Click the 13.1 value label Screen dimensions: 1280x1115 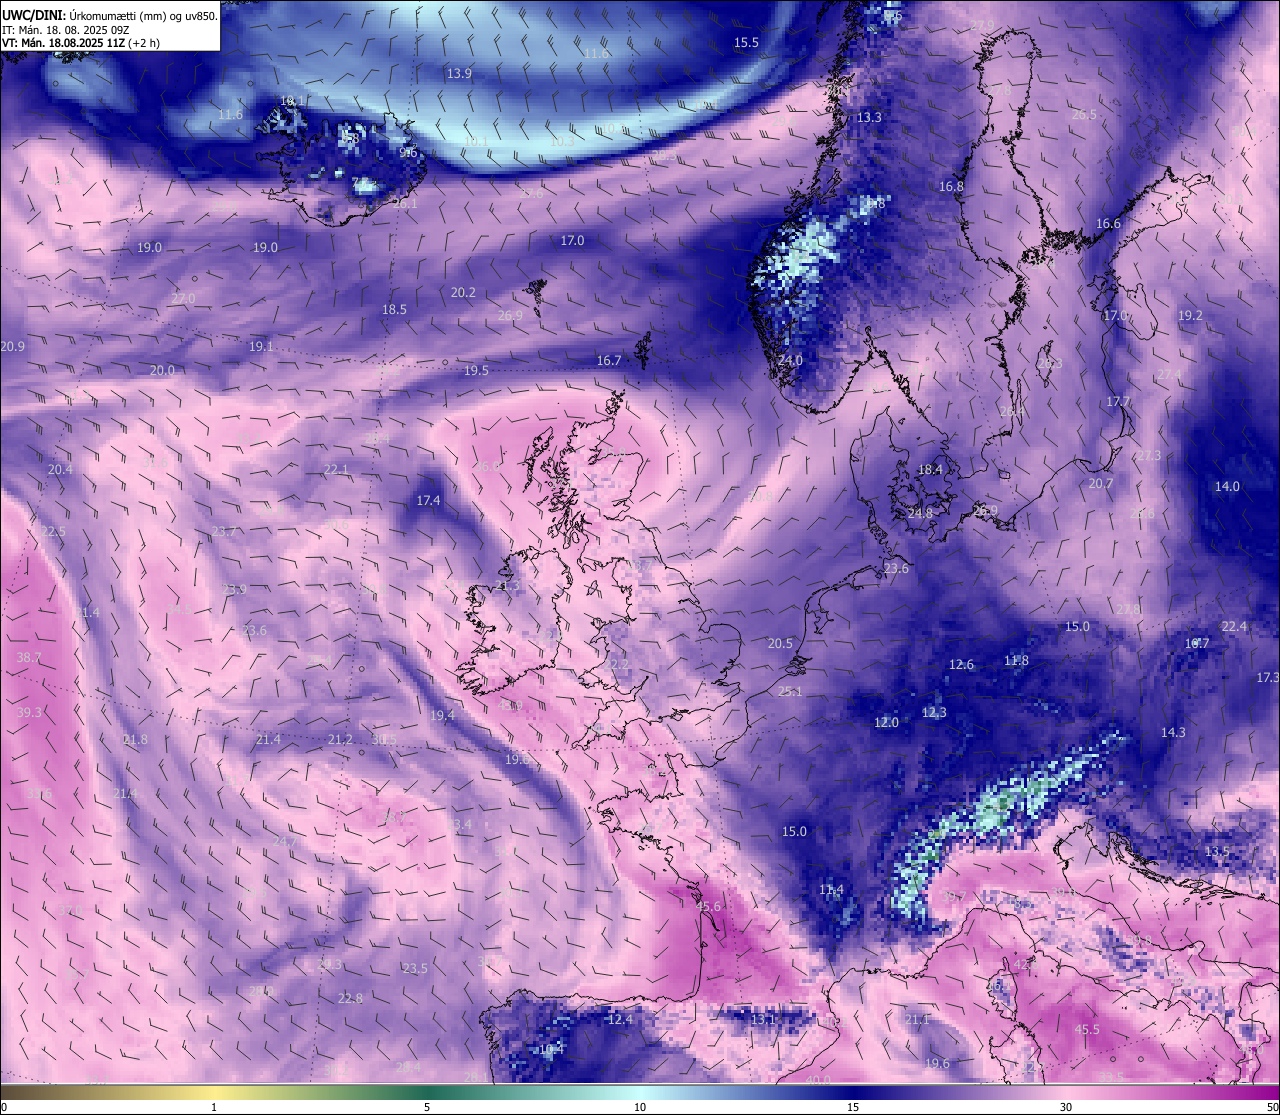coord(763,1020)
